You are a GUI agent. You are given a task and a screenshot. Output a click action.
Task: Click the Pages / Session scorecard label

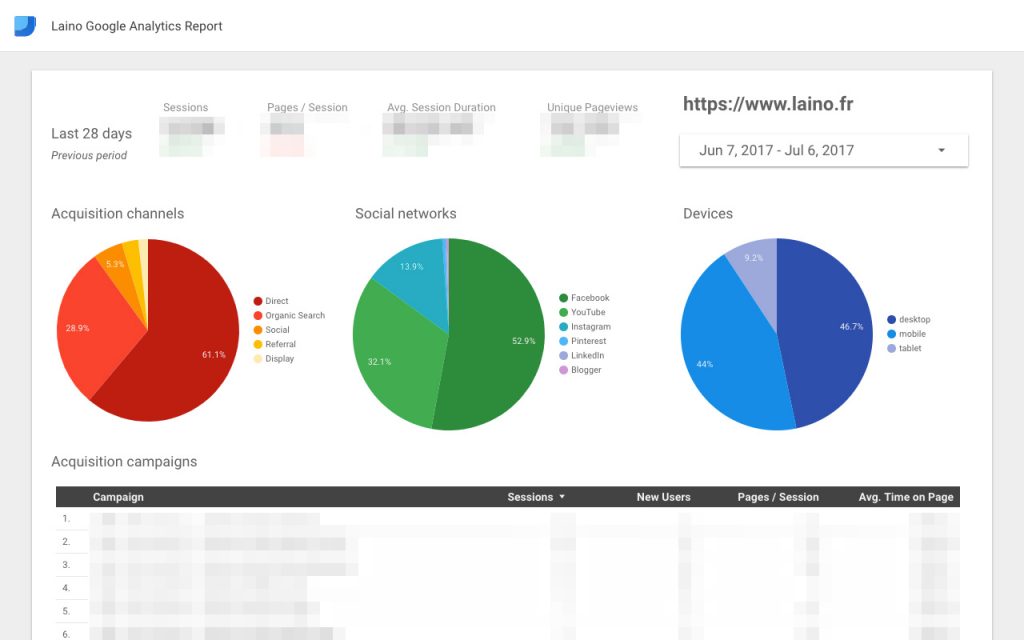(307, 107)
